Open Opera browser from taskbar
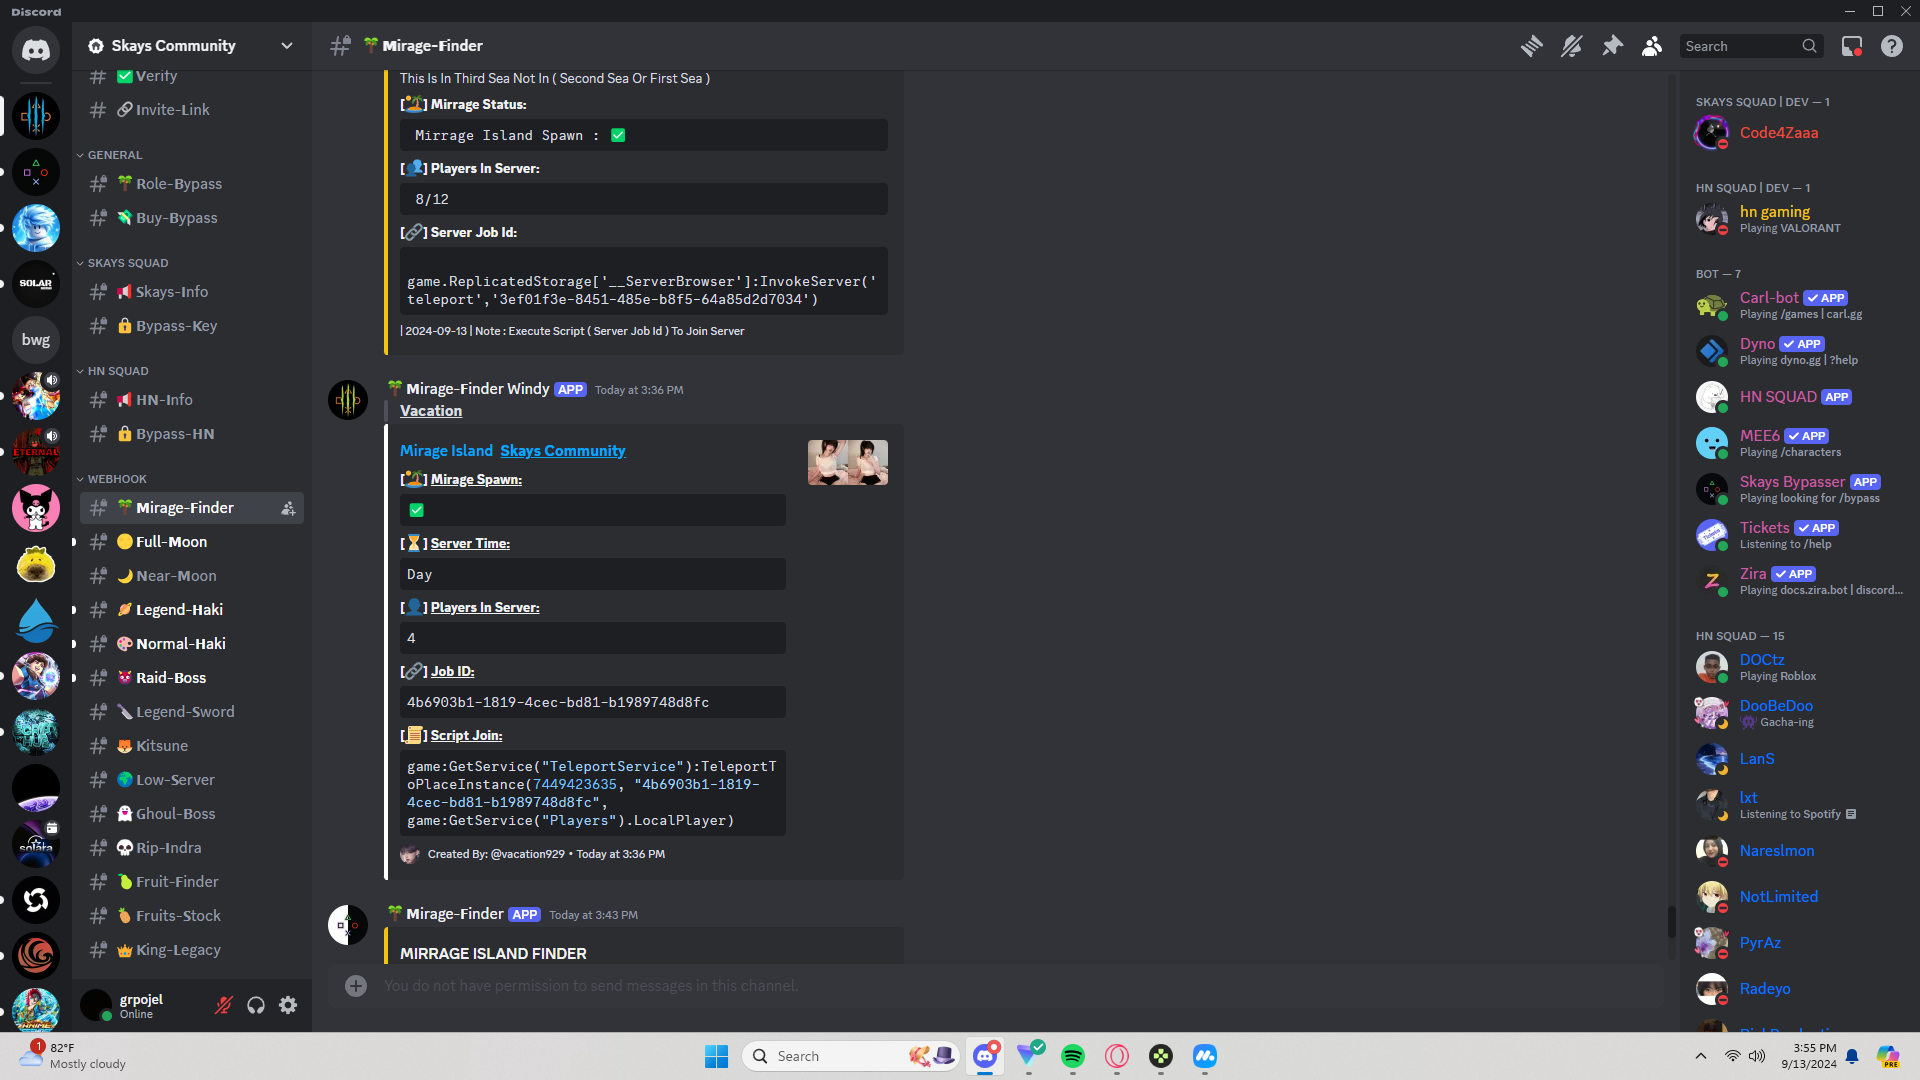Image resolution: width=1920 pixels, height=1080 pixels. pos(1117,1056)
